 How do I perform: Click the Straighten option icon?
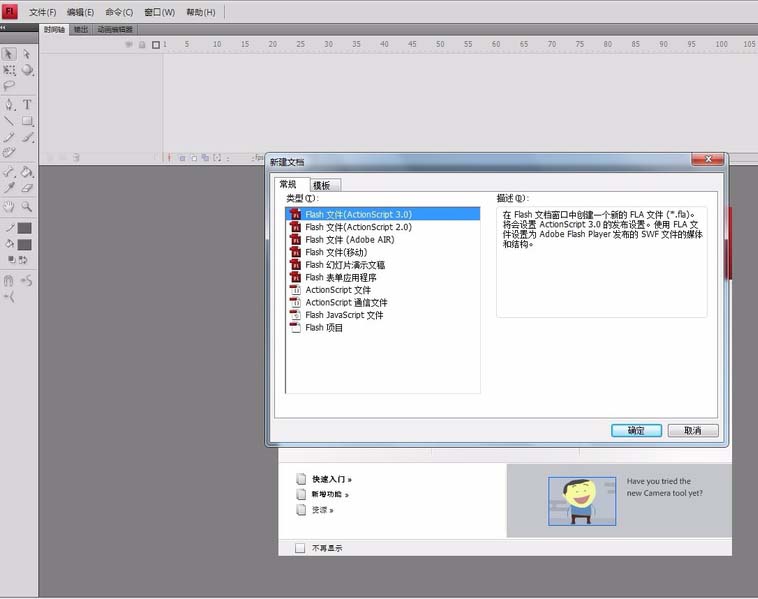click(x=9, y=297)
